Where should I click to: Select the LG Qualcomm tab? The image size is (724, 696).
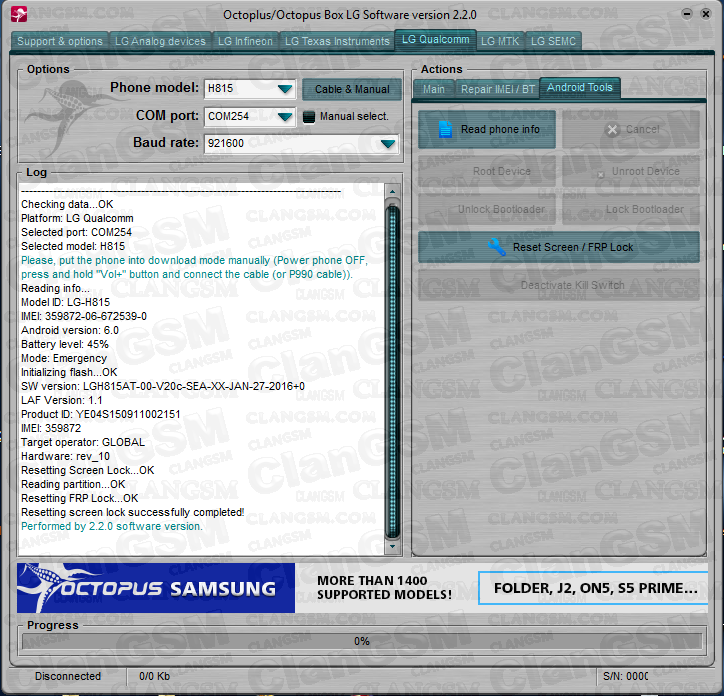tap(435, 40)
